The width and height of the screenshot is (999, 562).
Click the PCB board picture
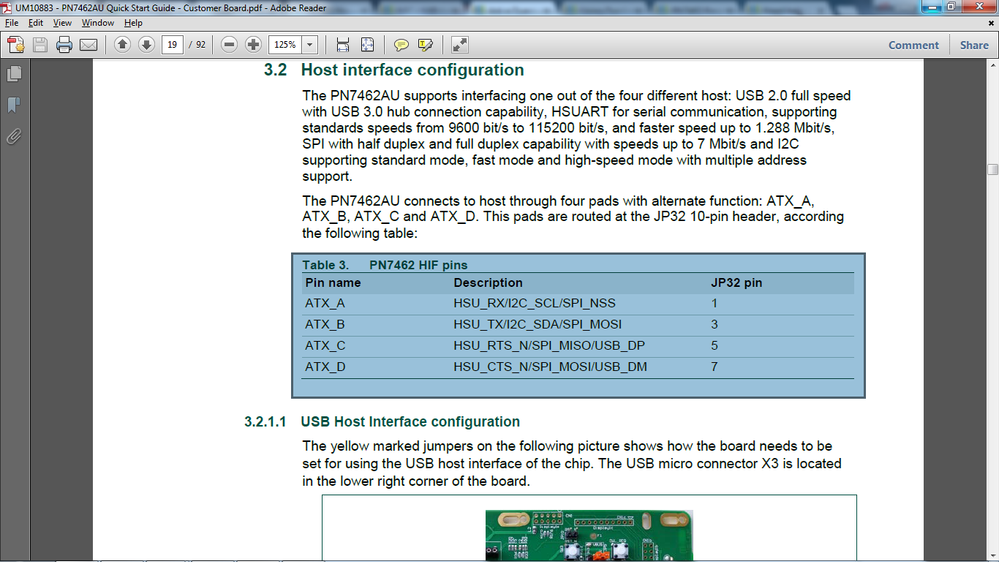tap(589, 535)
